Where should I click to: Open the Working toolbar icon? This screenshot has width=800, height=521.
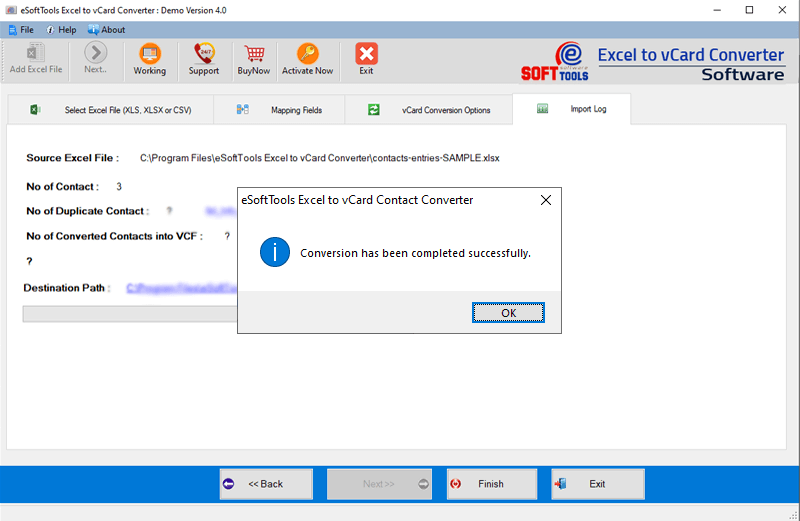point(149,60)
